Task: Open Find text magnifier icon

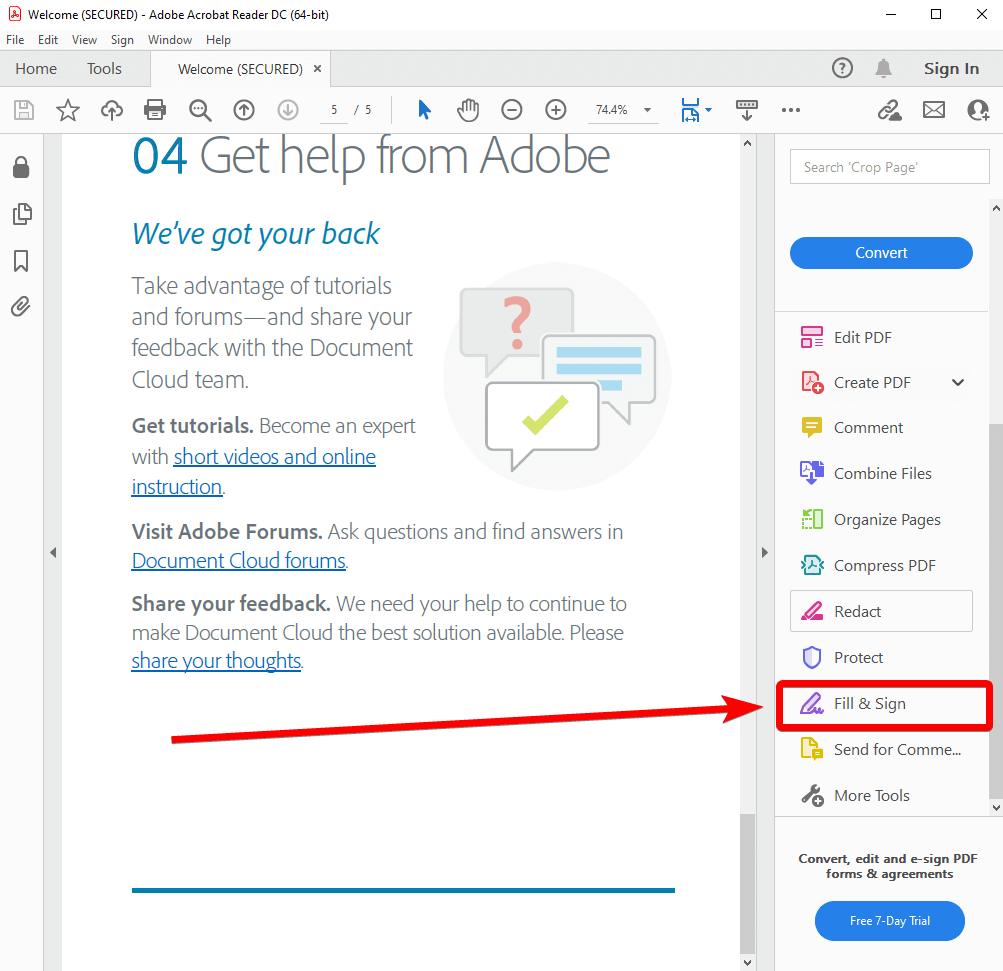Action: [200, 110]
